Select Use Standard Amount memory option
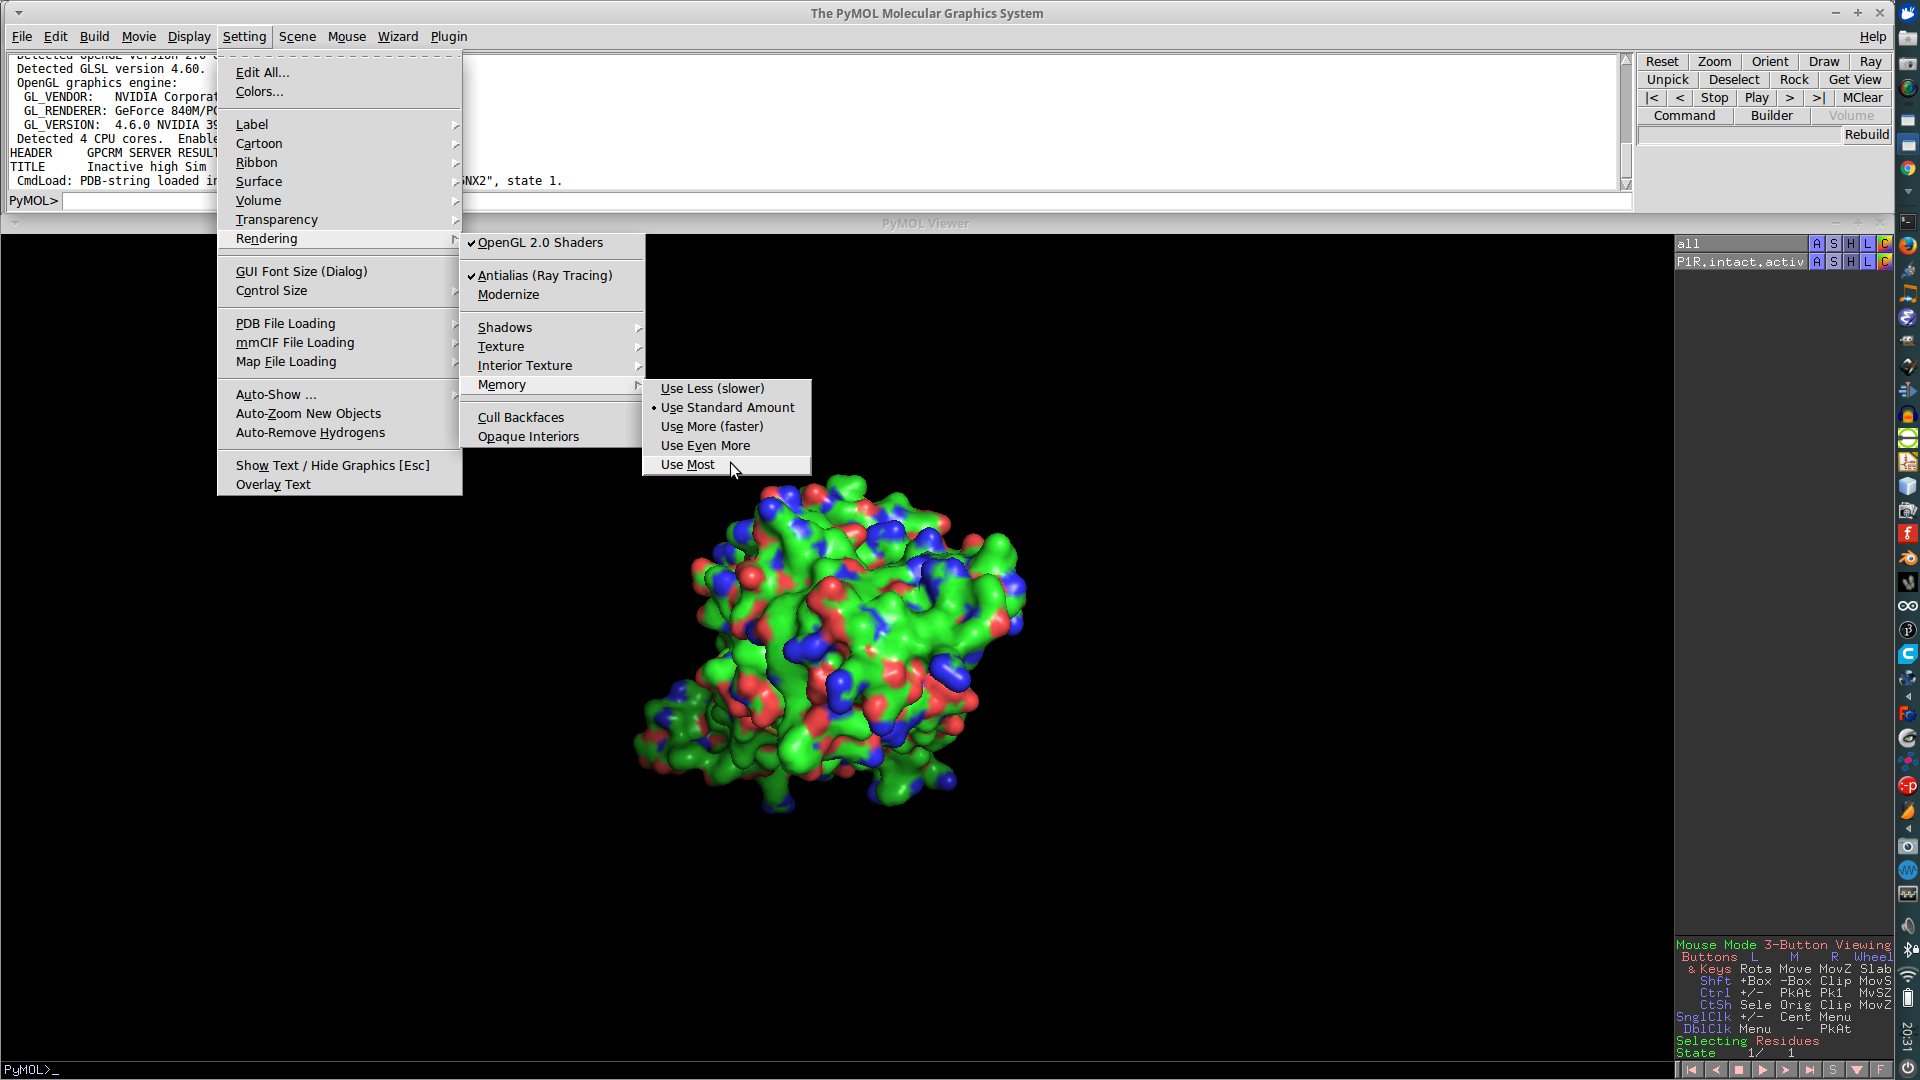 727,406
